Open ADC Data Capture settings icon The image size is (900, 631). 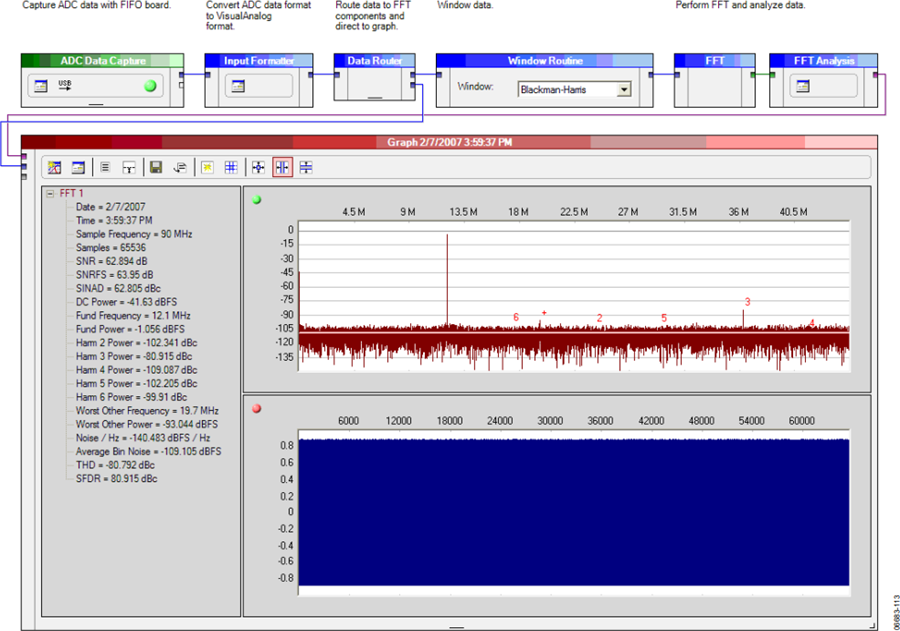click(x=41, y=86)
